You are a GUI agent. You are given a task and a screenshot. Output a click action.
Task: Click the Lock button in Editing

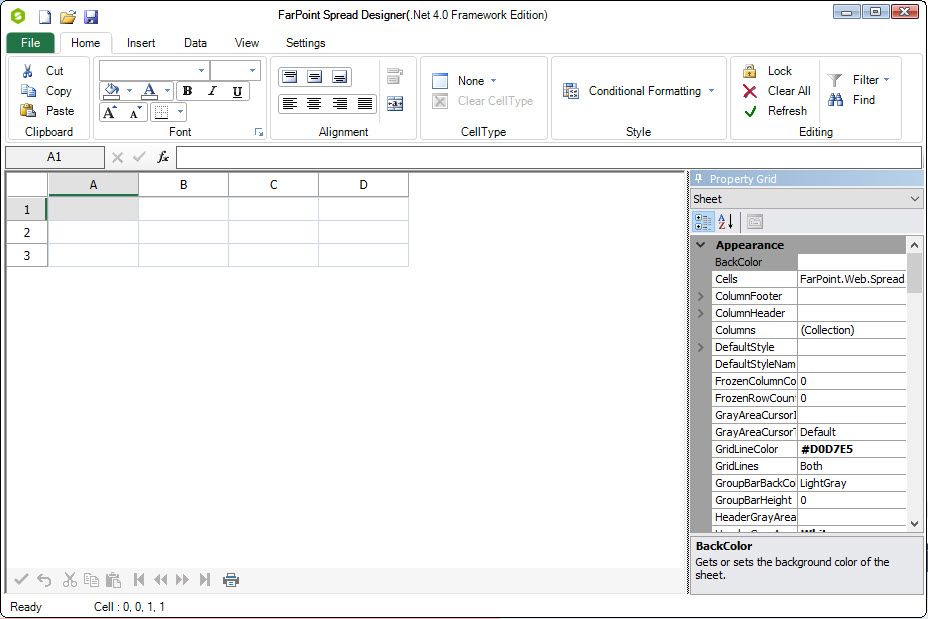(x=767, y=71)
